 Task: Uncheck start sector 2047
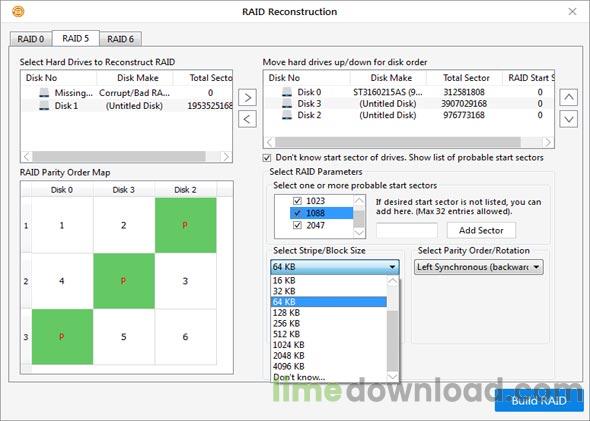coord(297,225)
